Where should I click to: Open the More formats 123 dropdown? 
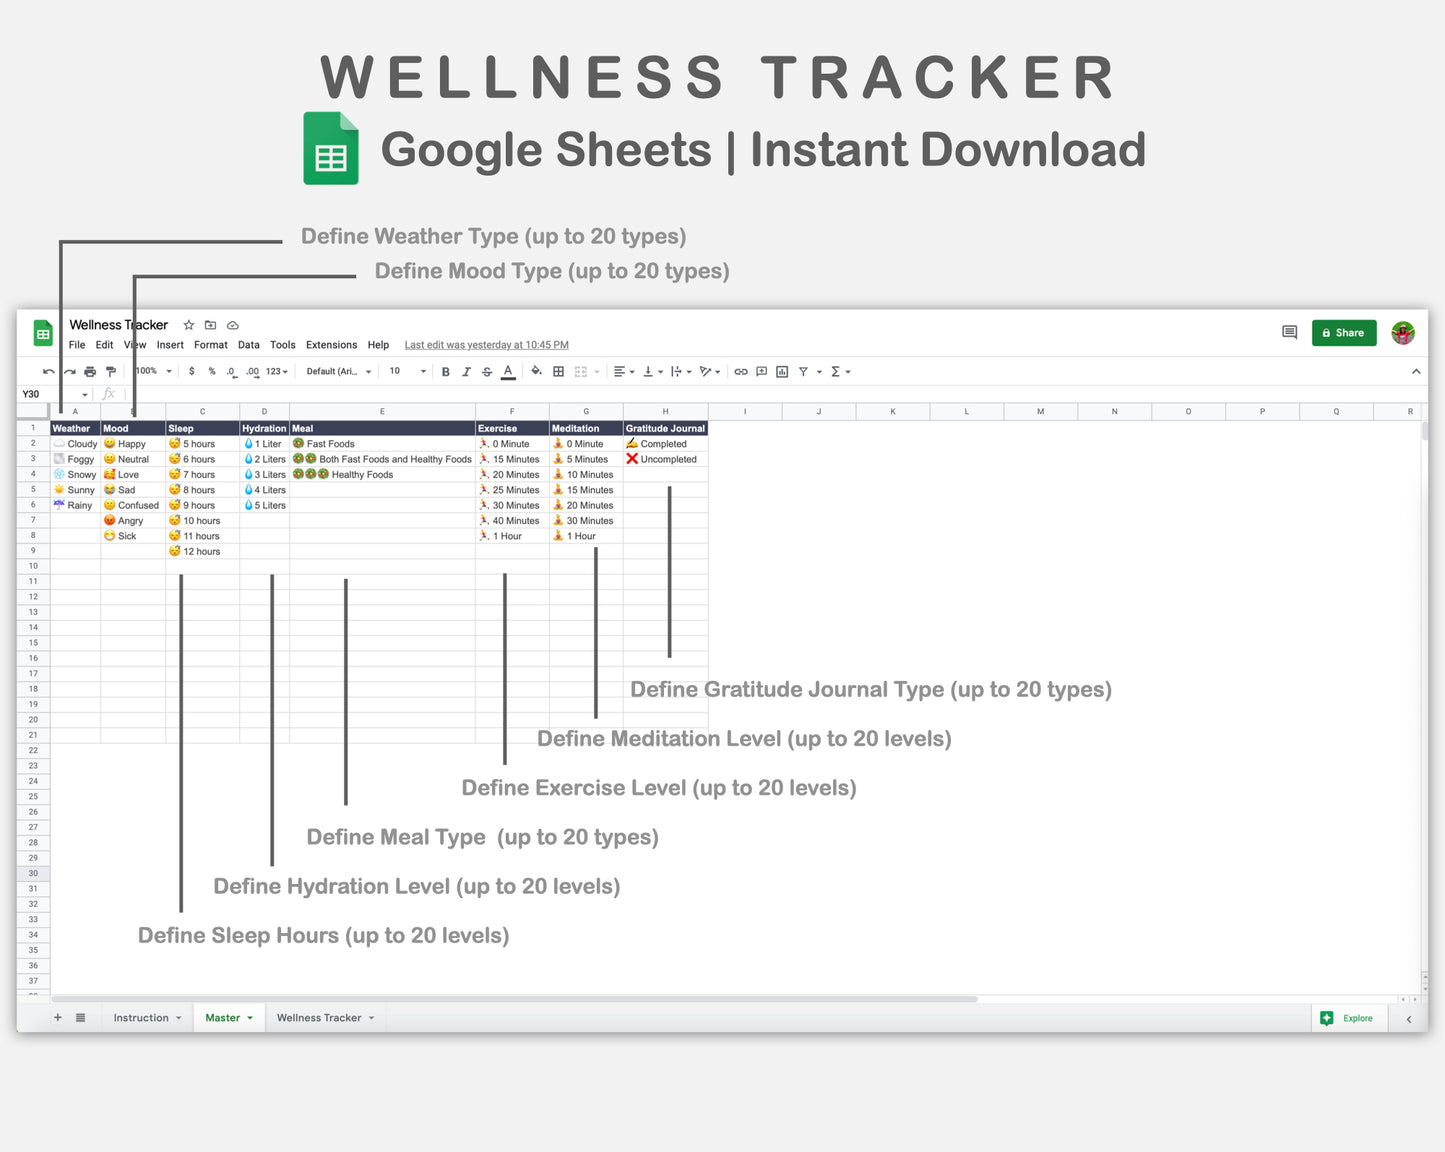click(275, 371)
